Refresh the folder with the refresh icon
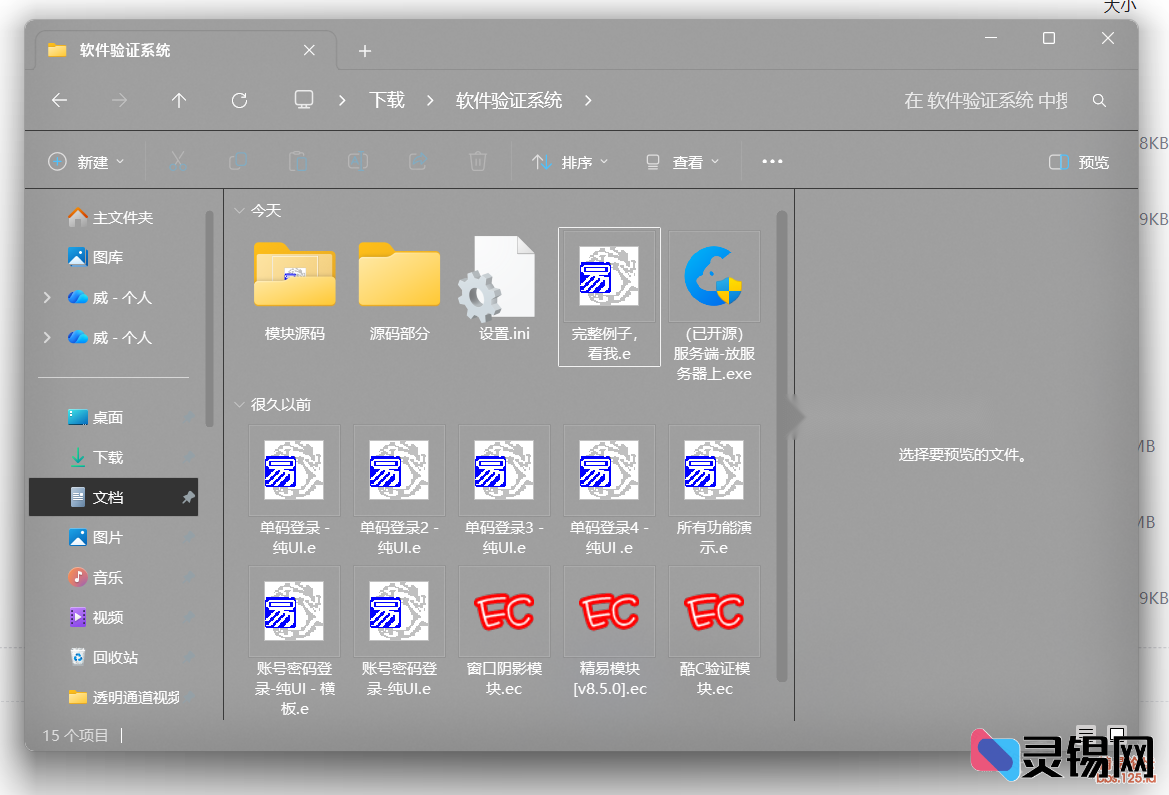Viewport: 1169px width, 795px height. tap(239, 100)
